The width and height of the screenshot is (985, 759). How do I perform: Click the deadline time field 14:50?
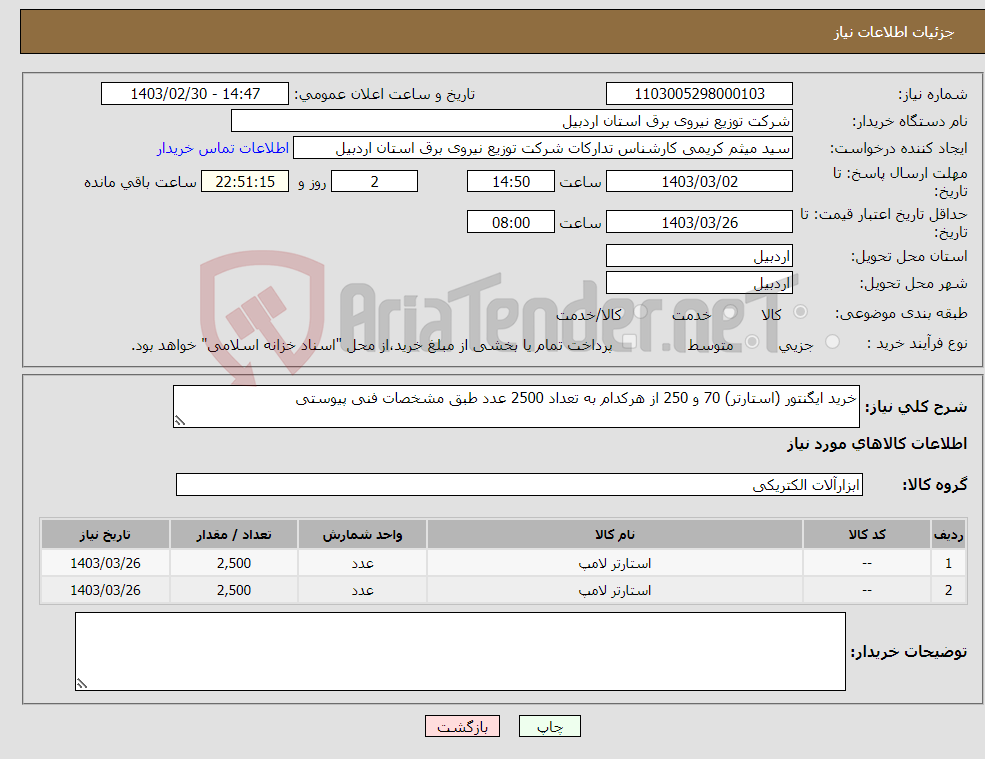point(511,182)
